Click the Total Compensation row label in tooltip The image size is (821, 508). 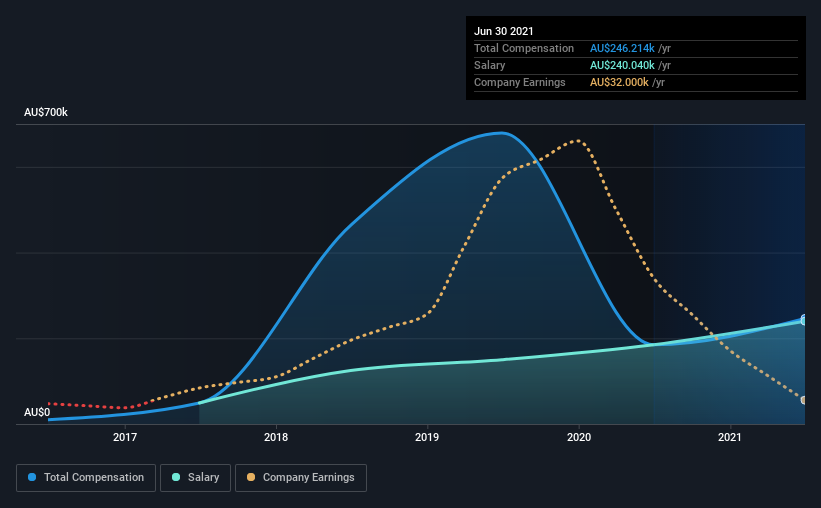pos(524,48)
